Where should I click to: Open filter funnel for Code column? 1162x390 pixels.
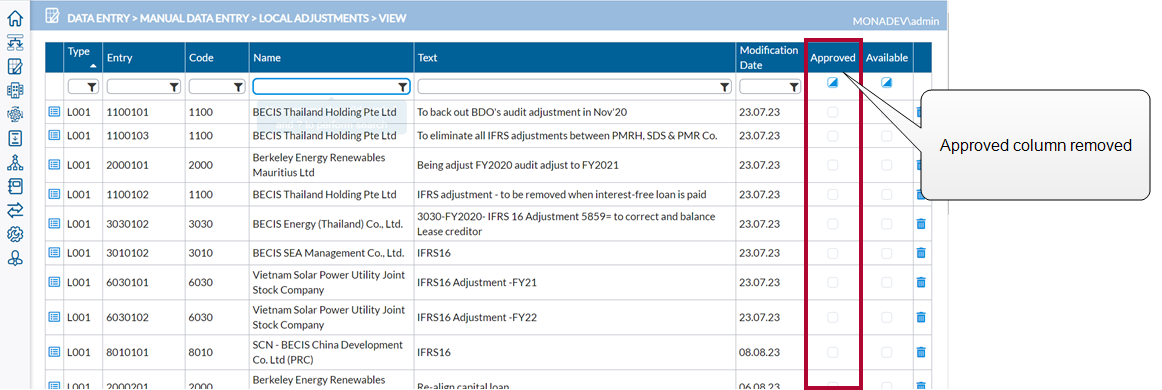[x=238, y=87]
